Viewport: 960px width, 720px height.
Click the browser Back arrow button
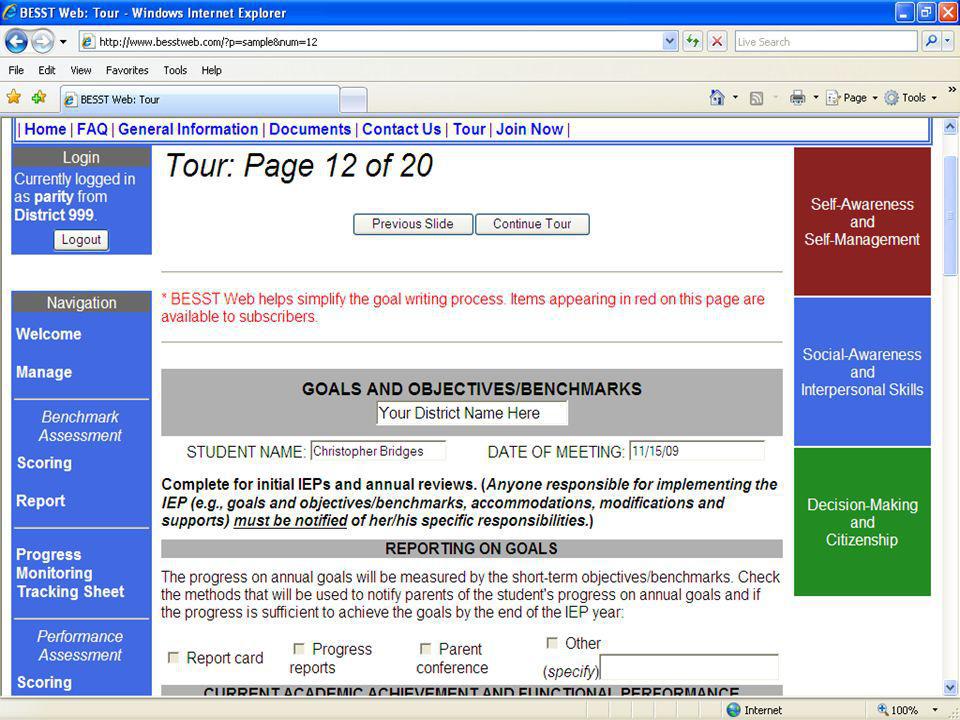pyautogui.click(x=16, y=42)
